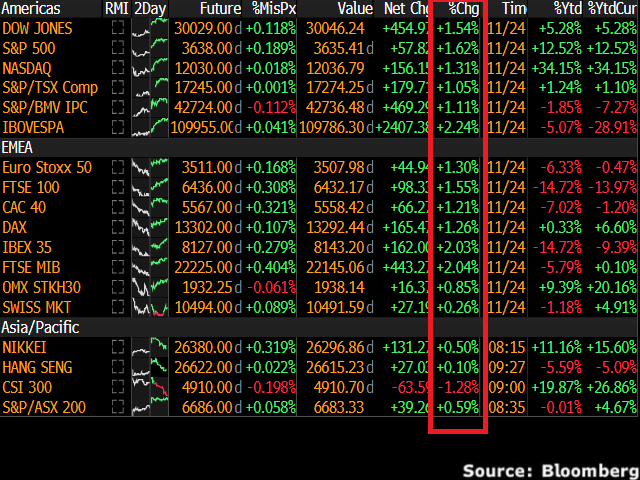This screenshot has width=640, height=480.
Task: Select the CSI 300 index name
Action: click(x=27, y=387)
